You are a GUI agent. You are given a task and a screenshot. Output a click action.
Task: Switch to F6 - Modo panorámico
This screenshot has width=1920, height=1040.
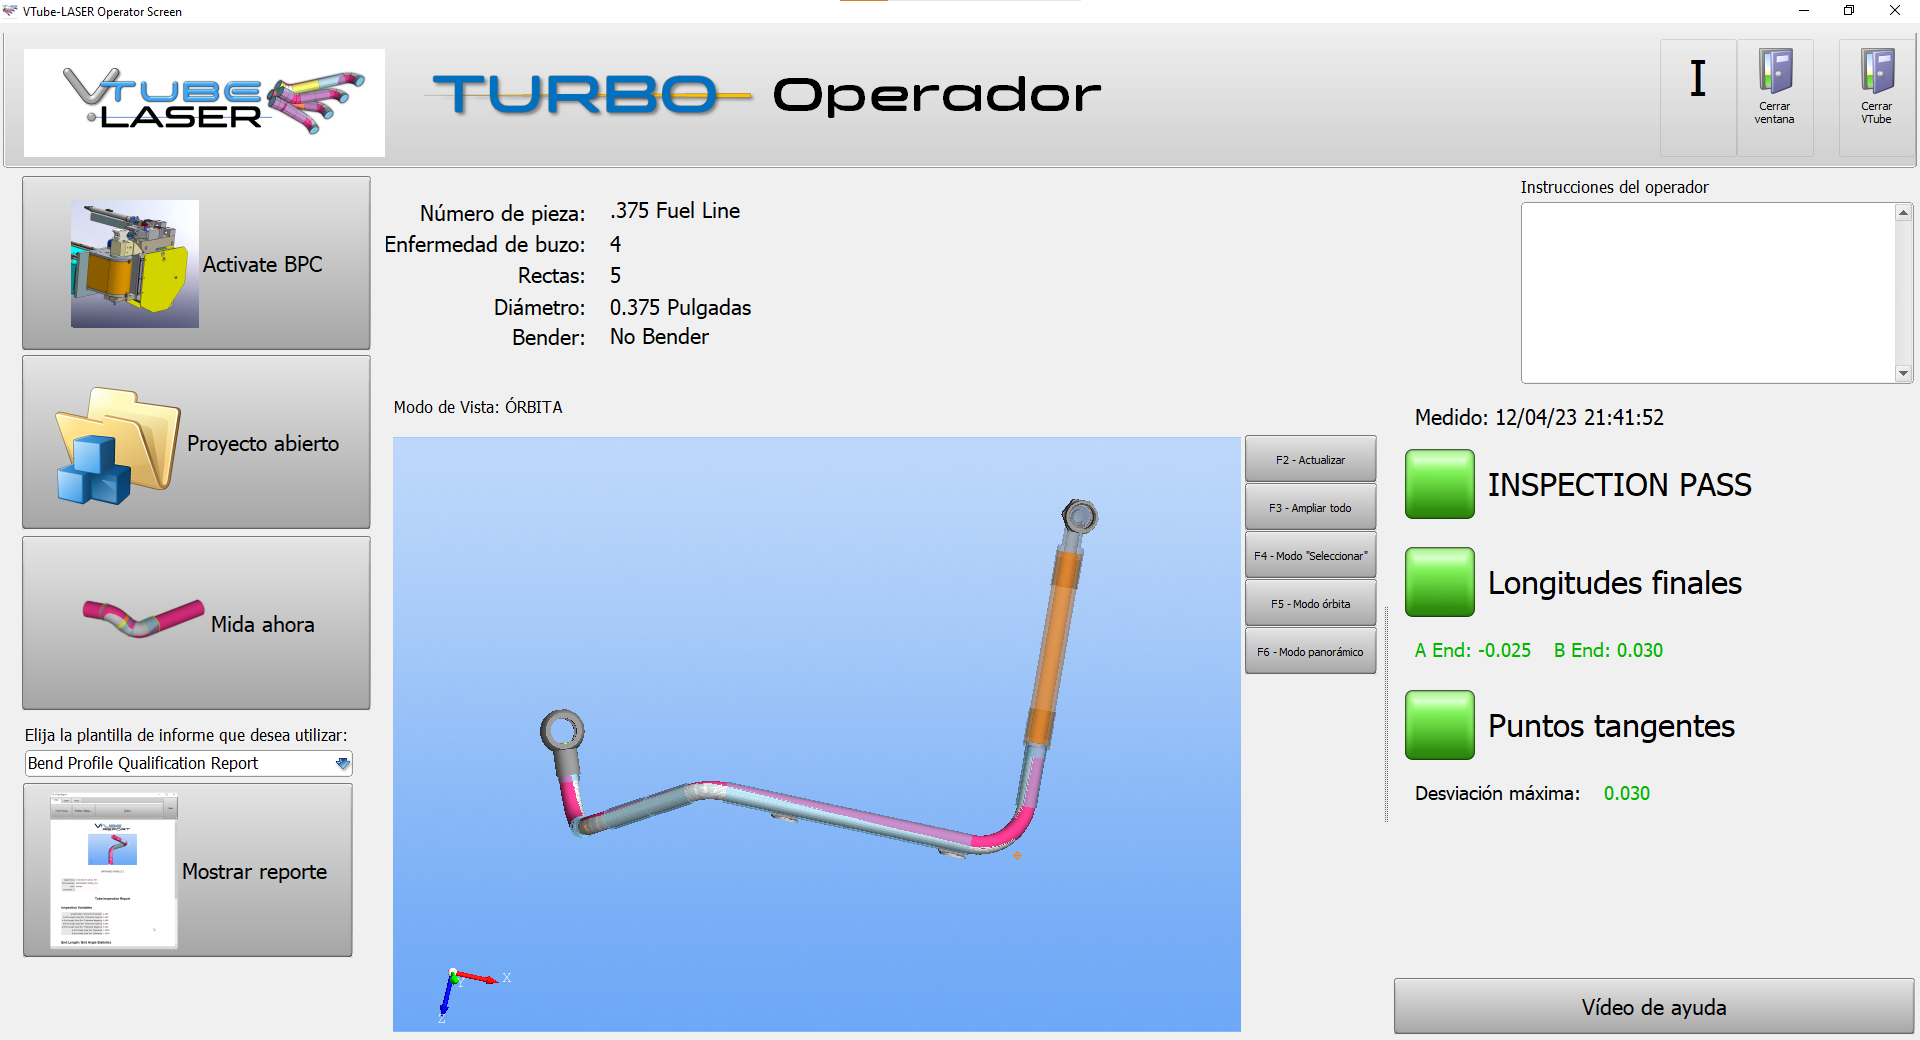point(1310,652)
